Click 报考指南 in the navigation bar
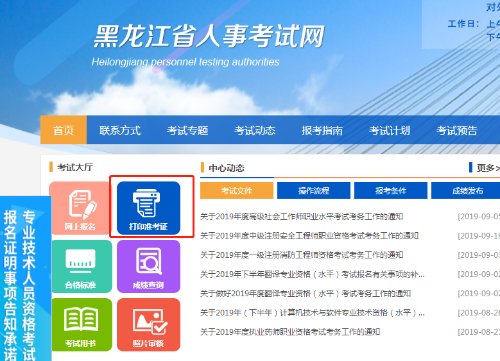Screen dimensions: 500x361 click(x=322, y=130)
